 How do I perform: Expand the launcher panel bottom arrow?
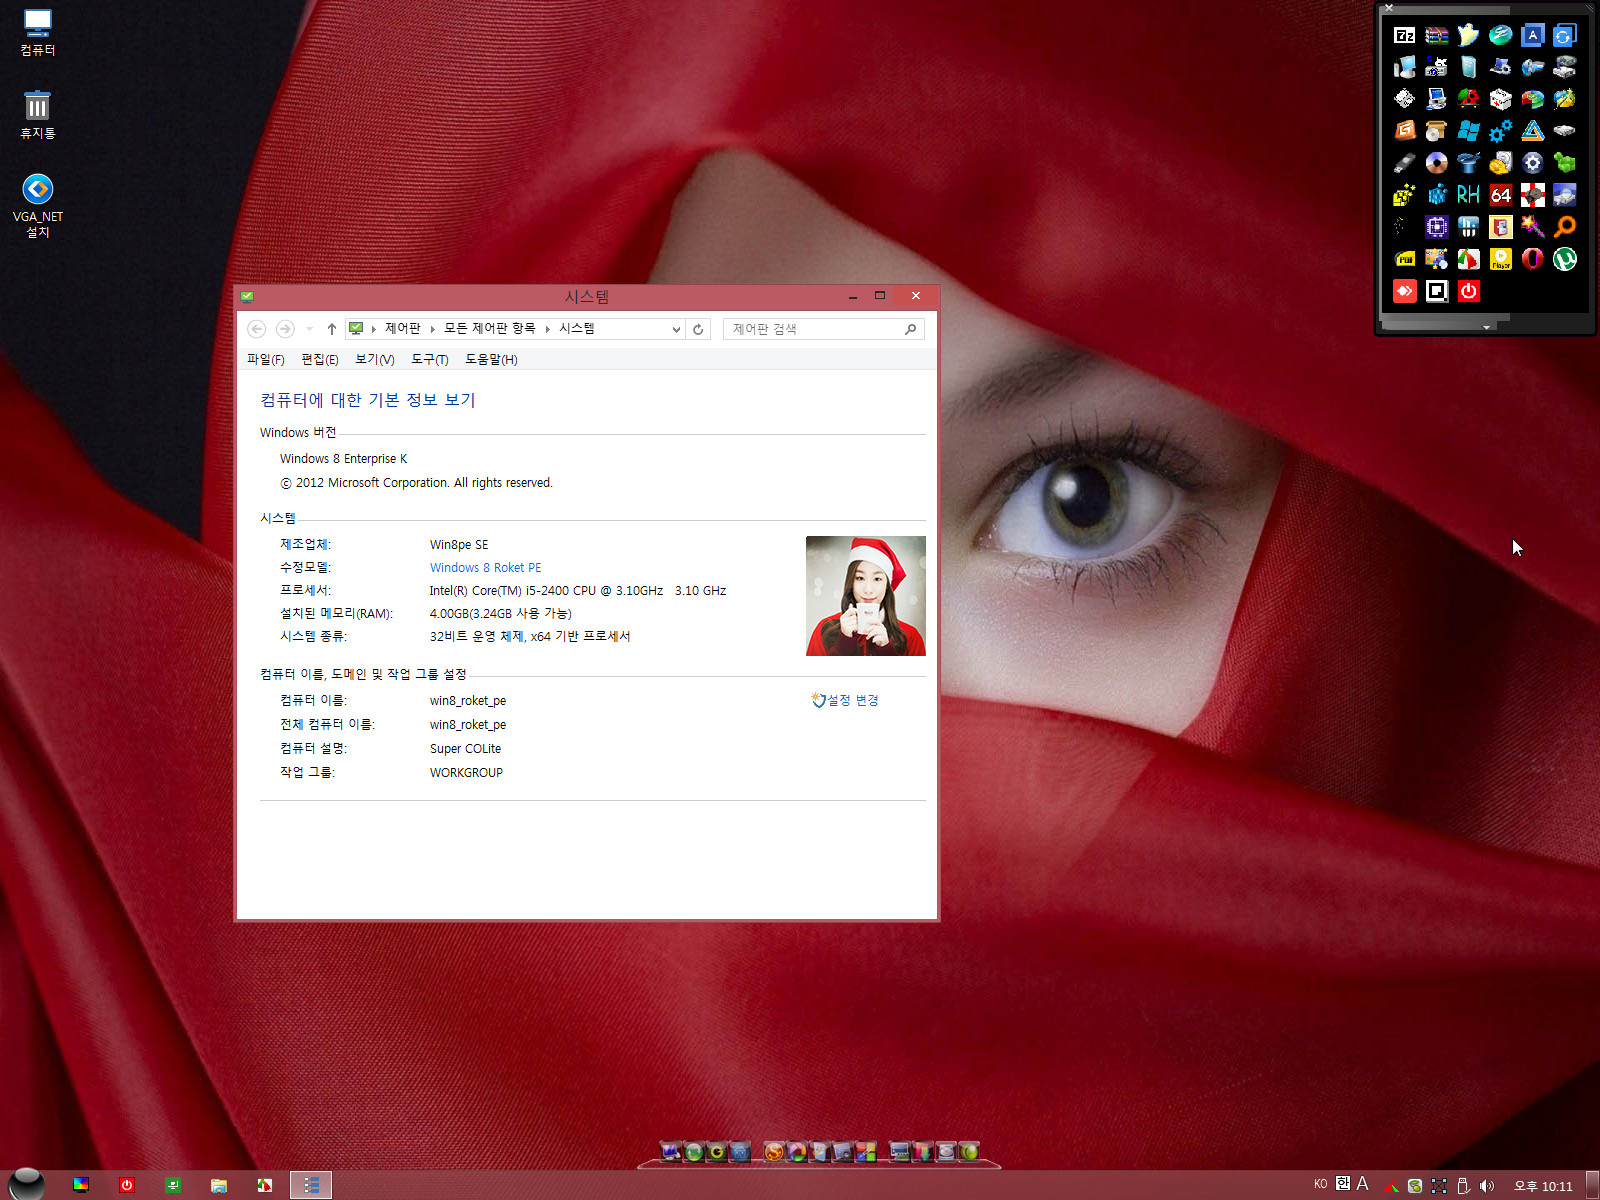pos(1486,327)
